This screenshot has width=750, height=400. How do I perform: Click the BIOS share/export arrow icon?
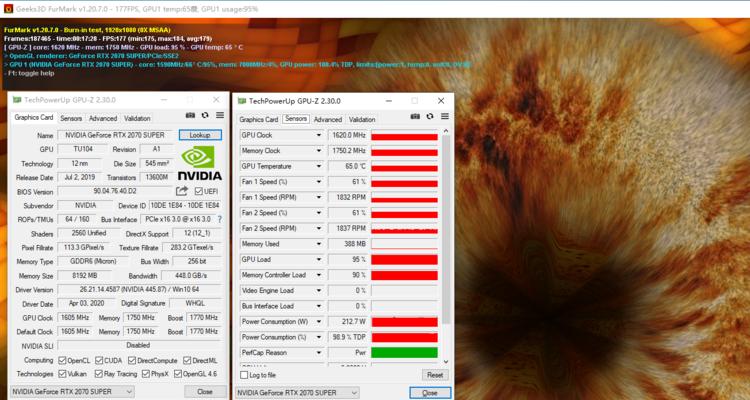[182, 191]
